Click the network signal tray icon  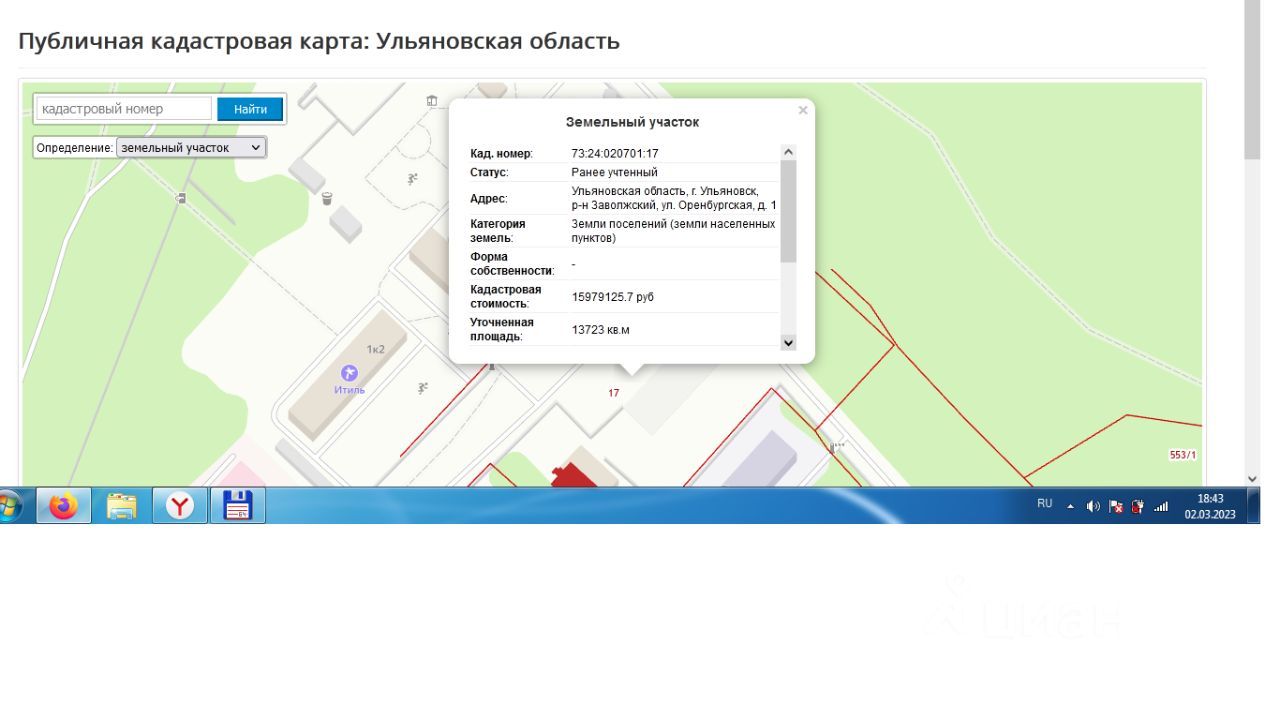[1161, 506]
